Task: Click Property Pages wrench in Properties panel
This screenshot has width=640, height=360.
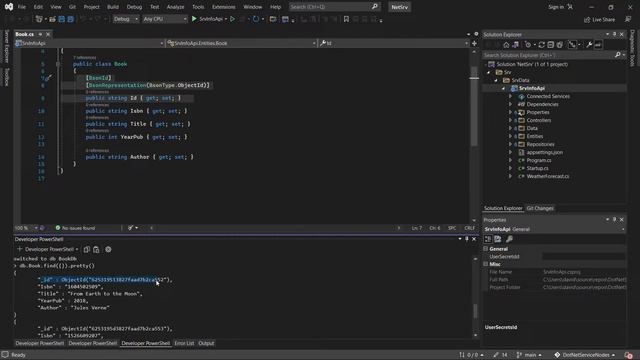Action: pos(509,239)
